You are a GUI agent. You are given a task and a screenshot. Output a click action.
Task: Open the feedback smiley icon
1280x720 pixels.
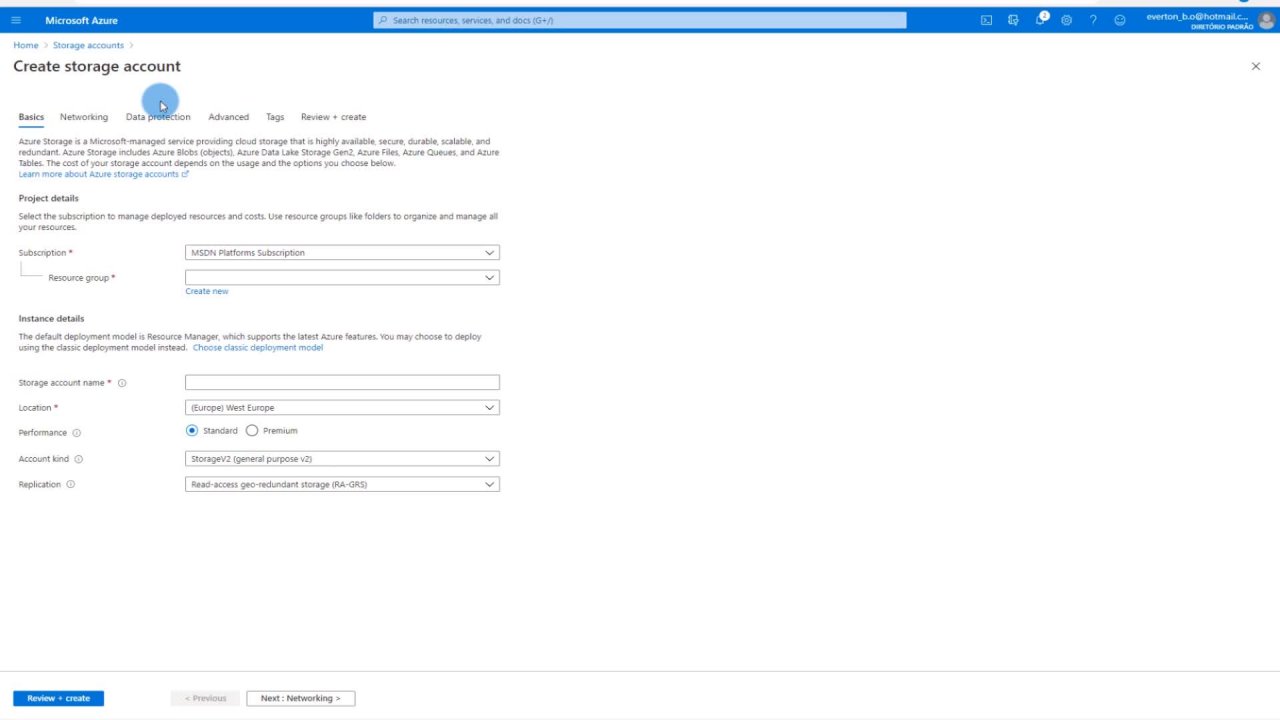(1120, 20)
